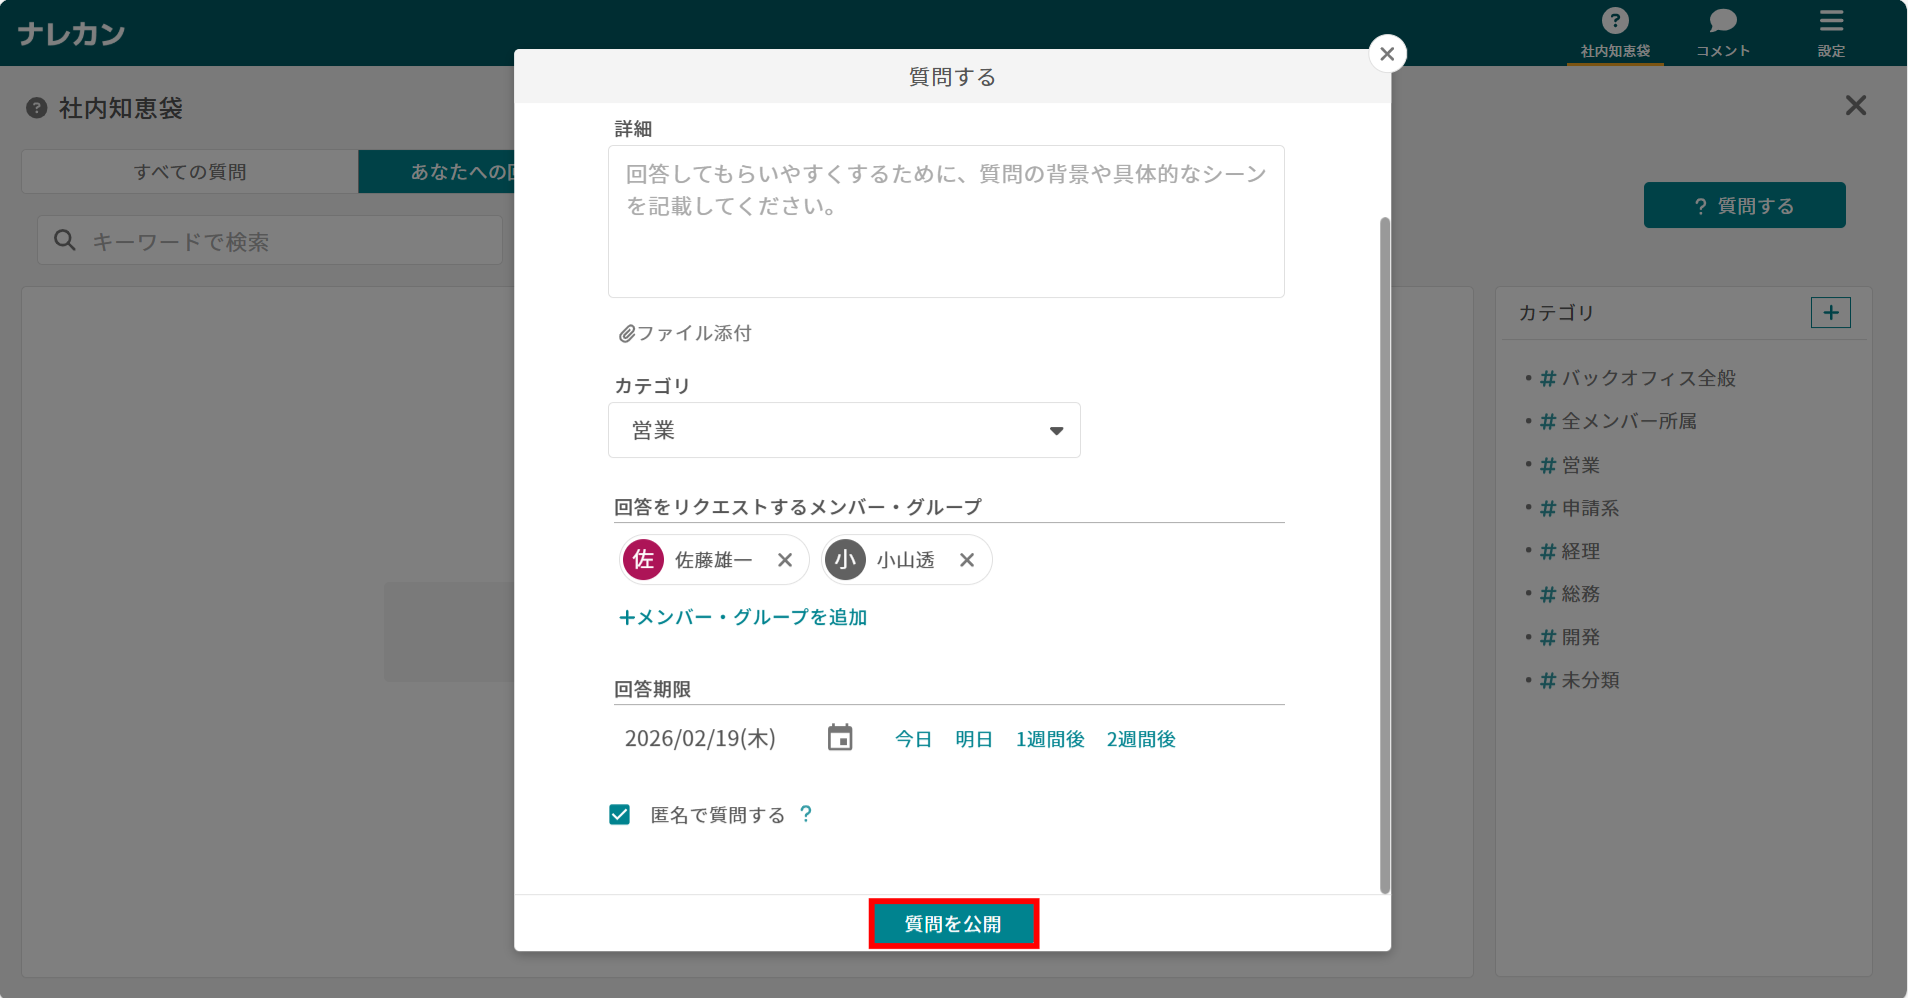Attach a file via the ファイル添付 paperclip icon
Image resolution: width=1908 pixels, height=998 pixels.
point(626,333)
